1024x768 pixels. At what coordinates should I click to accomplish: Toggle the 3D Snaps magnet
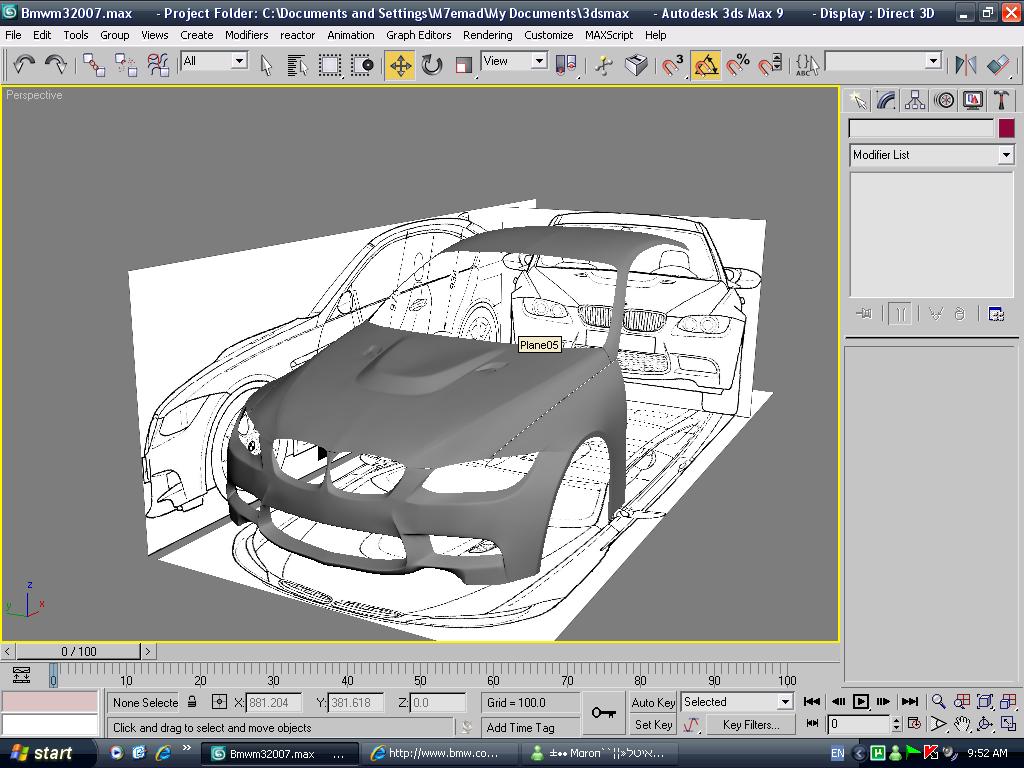(x=673, y=65)
